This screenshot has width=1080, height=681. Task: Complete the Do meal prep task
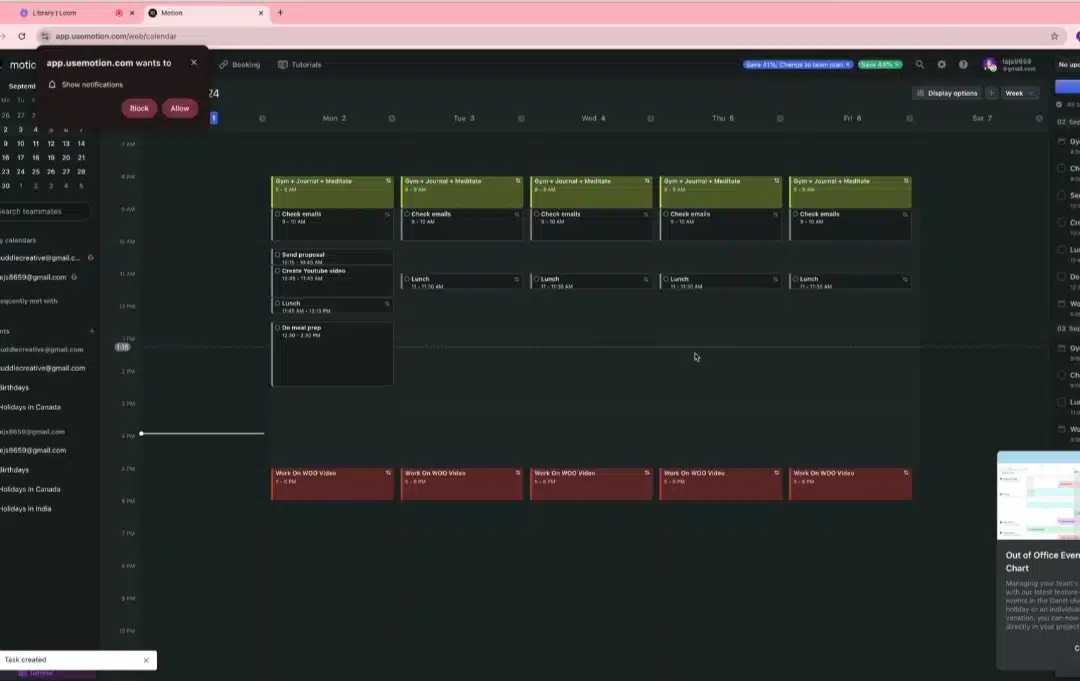(x=278, y=328)
